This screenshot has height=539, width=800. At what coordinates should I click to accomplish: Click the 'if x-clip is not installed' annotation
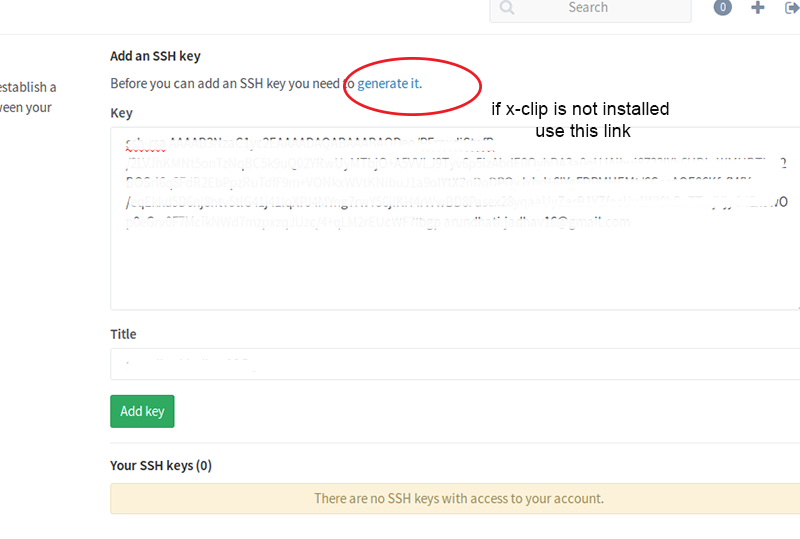pyautogui.click(x=580, y=109)
